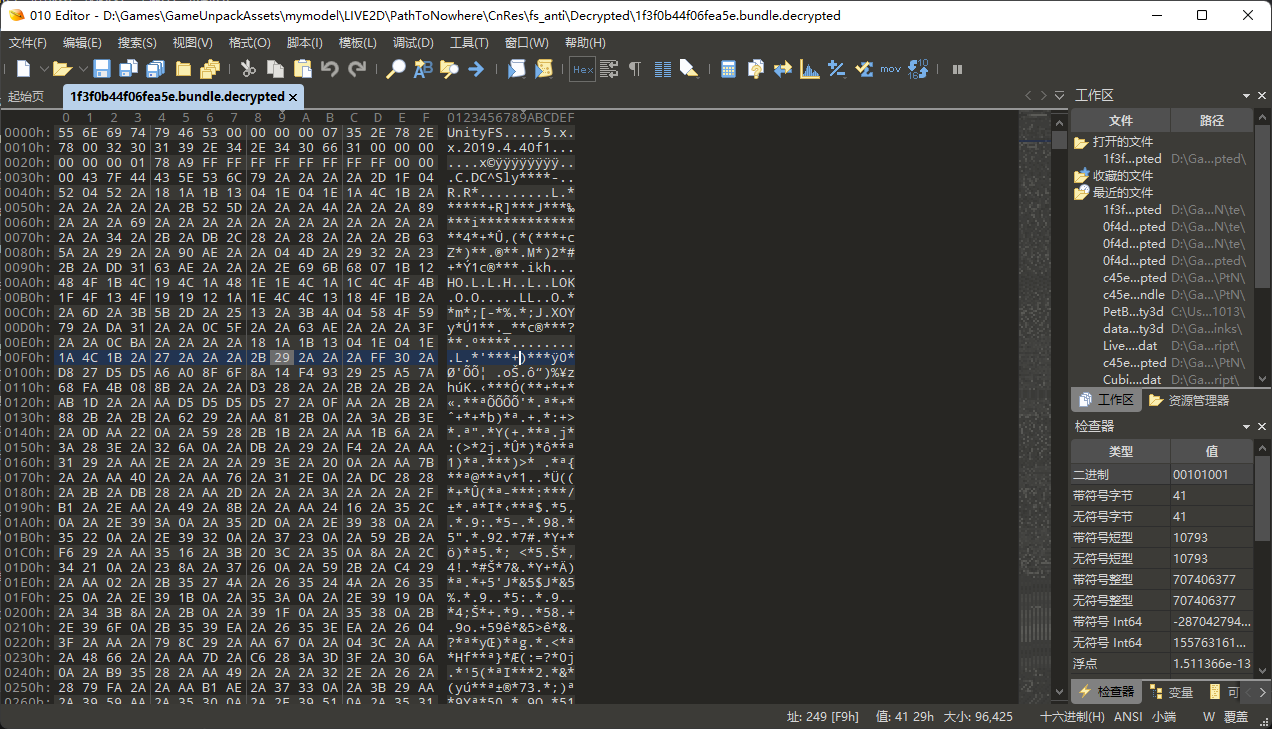
Task: Open the Hex Operations plus-minus icon
Action: [x=836, y=69]
